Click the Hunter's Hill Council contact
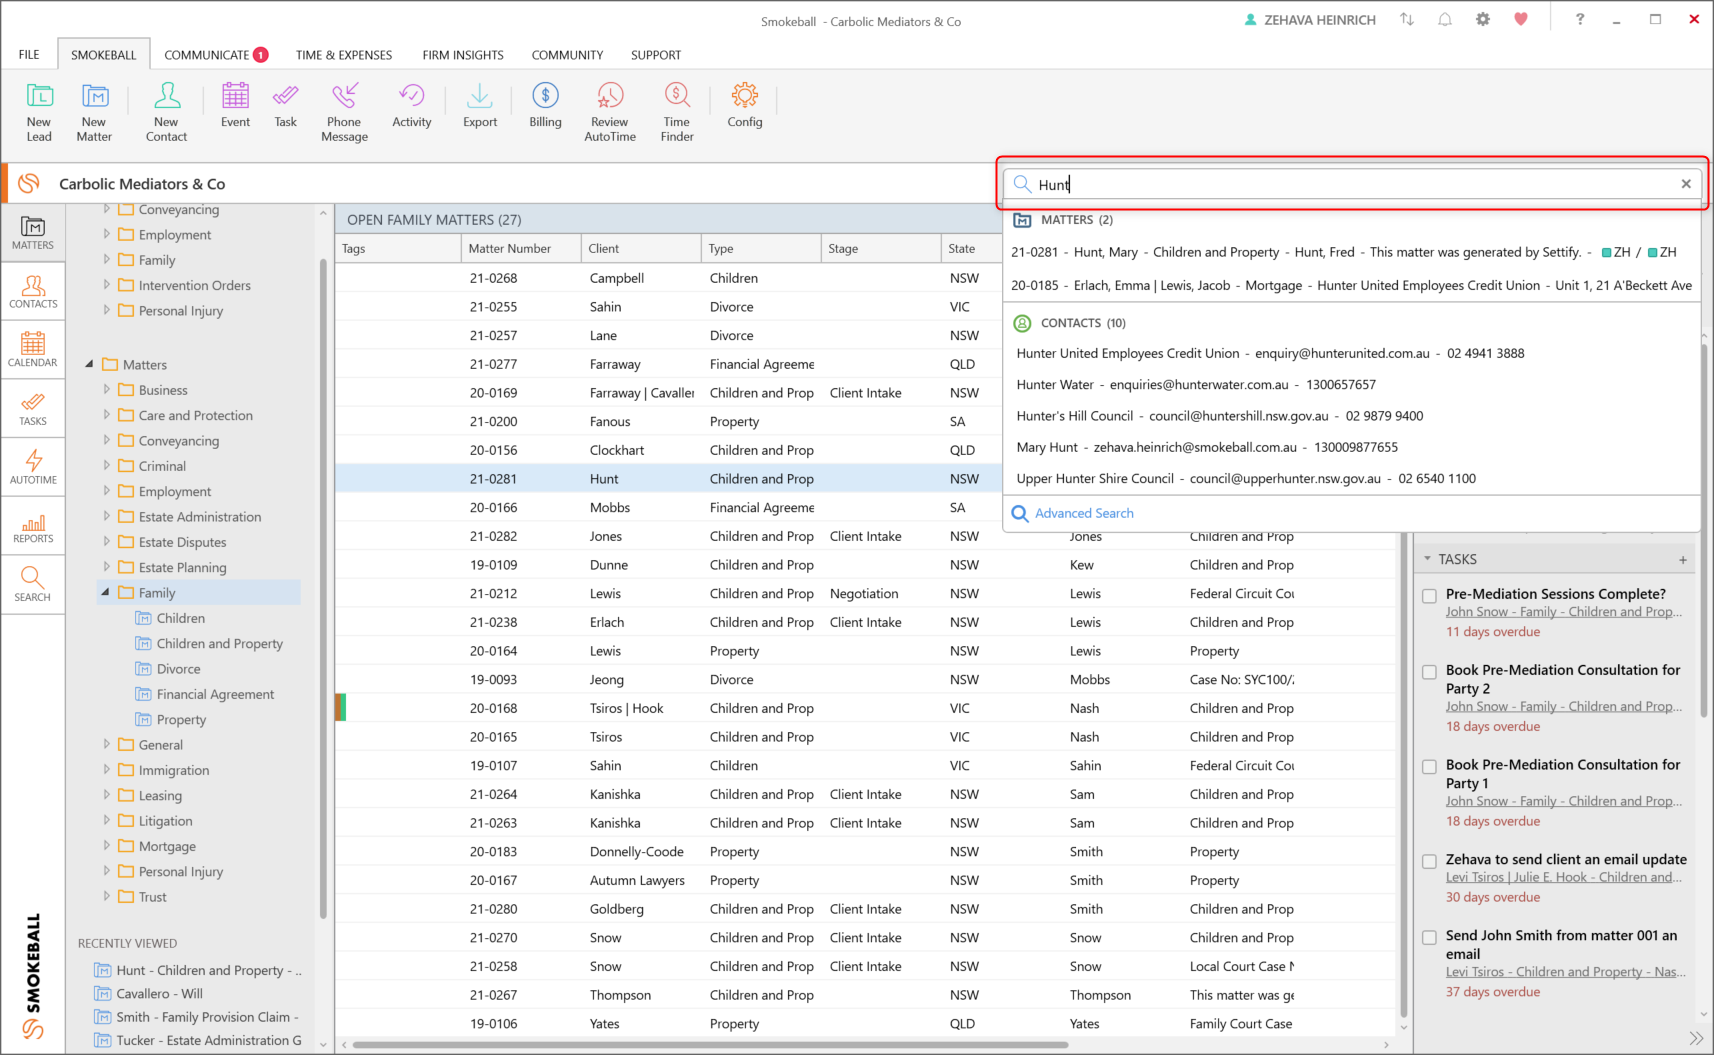This screenshot has height=1055, width=1714. 1352,416
